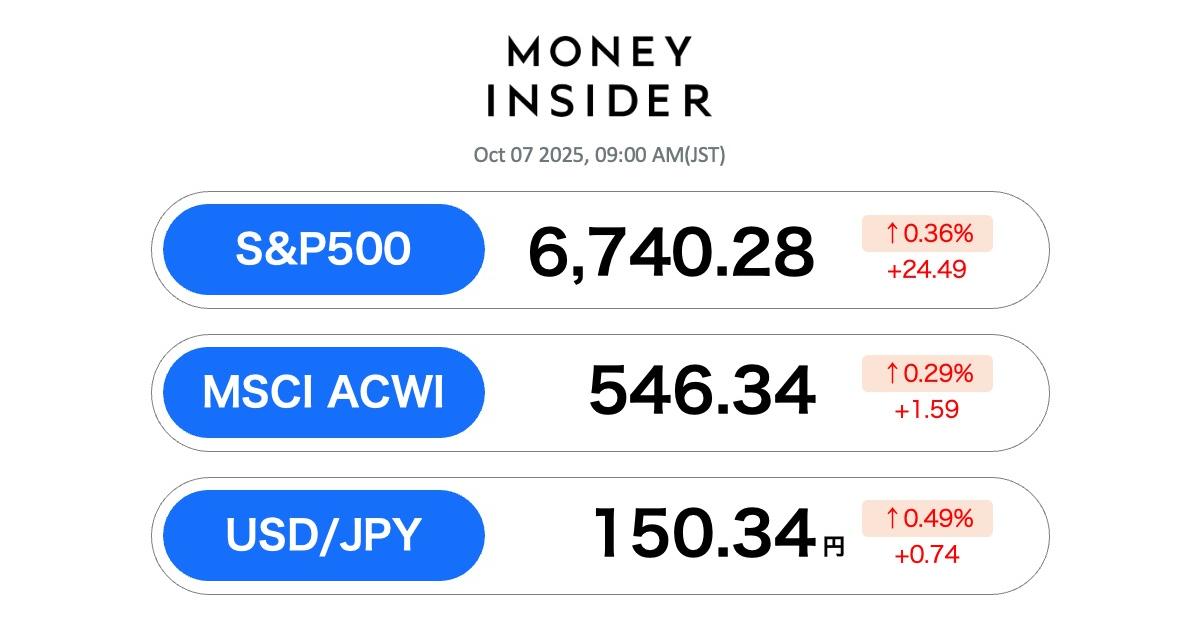
Task: Click the +1.59 point change
Action: point(927,410)
